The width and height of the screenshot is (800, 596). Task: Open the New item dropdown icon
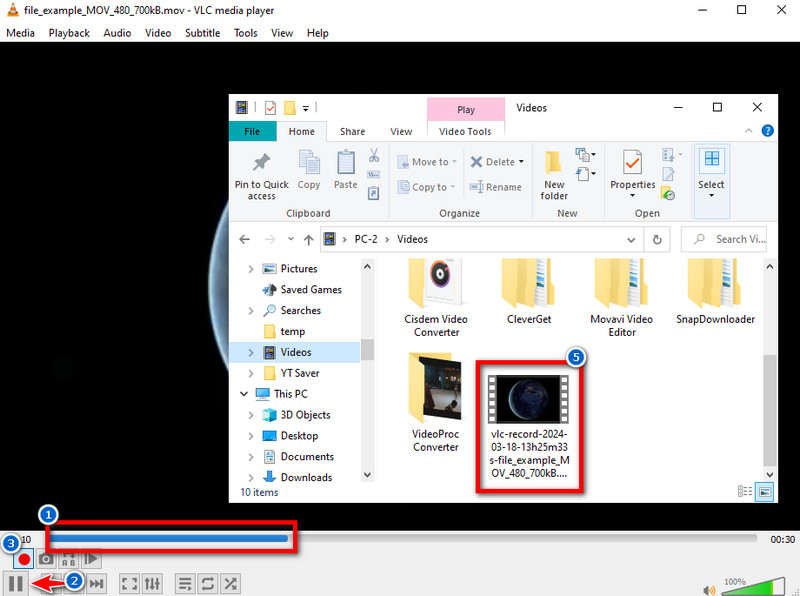click(585, 154)
